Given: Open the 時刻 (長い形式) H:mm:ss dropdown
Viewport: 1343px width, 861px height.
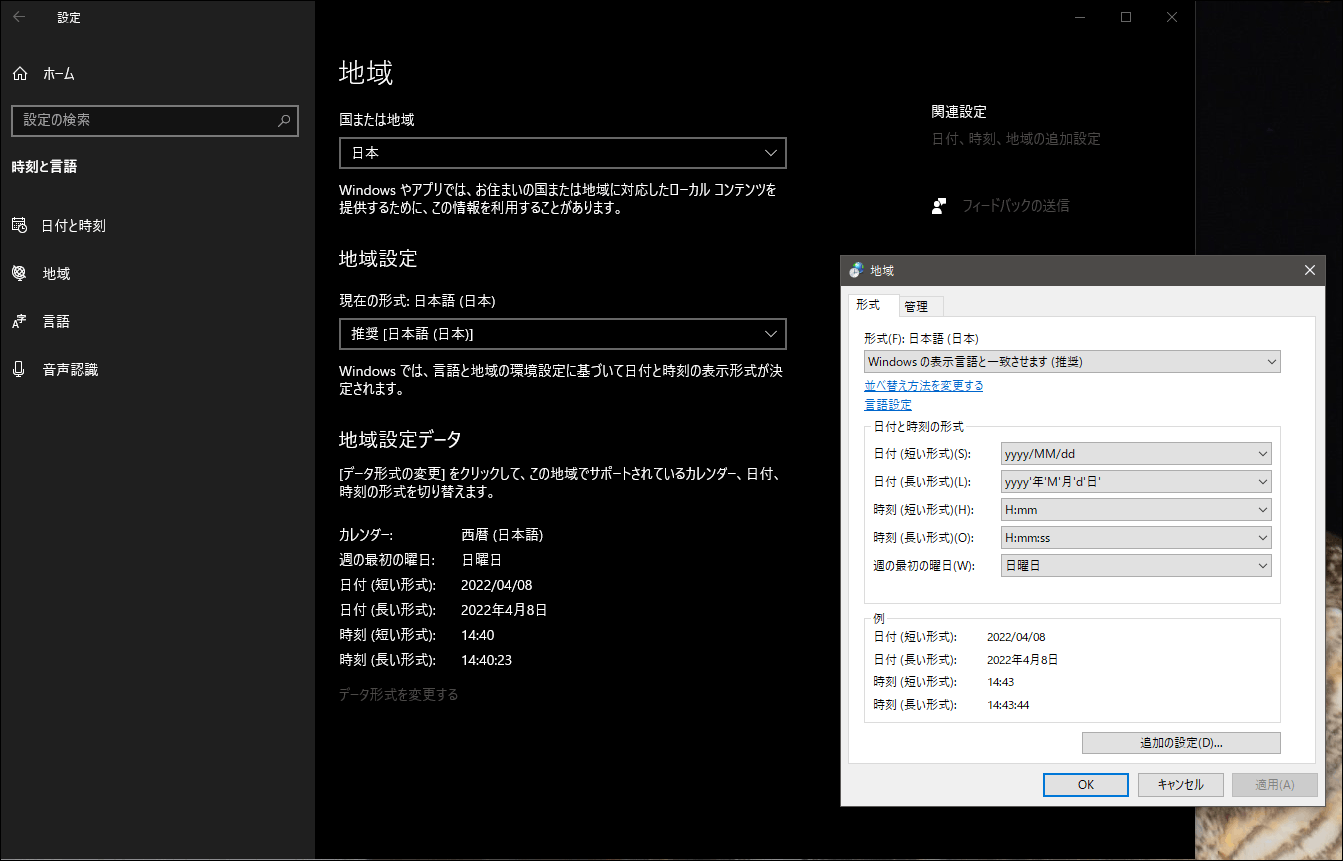Looking at the screenshot, I should 1136,538.
